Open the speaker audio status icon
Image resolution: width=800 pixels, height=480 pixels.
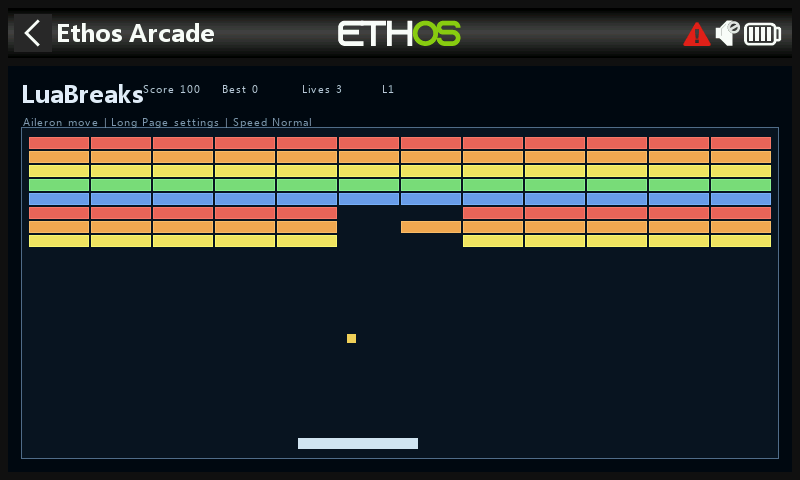point(727,33)
